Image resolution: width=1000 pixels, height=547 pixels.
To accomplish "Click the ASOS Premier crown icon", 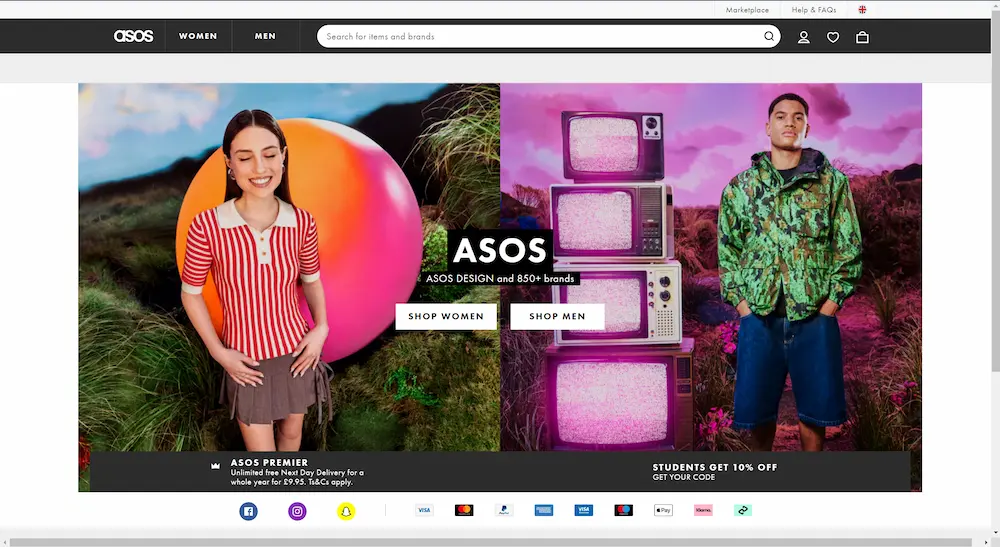I will click(x=216, y=466).
